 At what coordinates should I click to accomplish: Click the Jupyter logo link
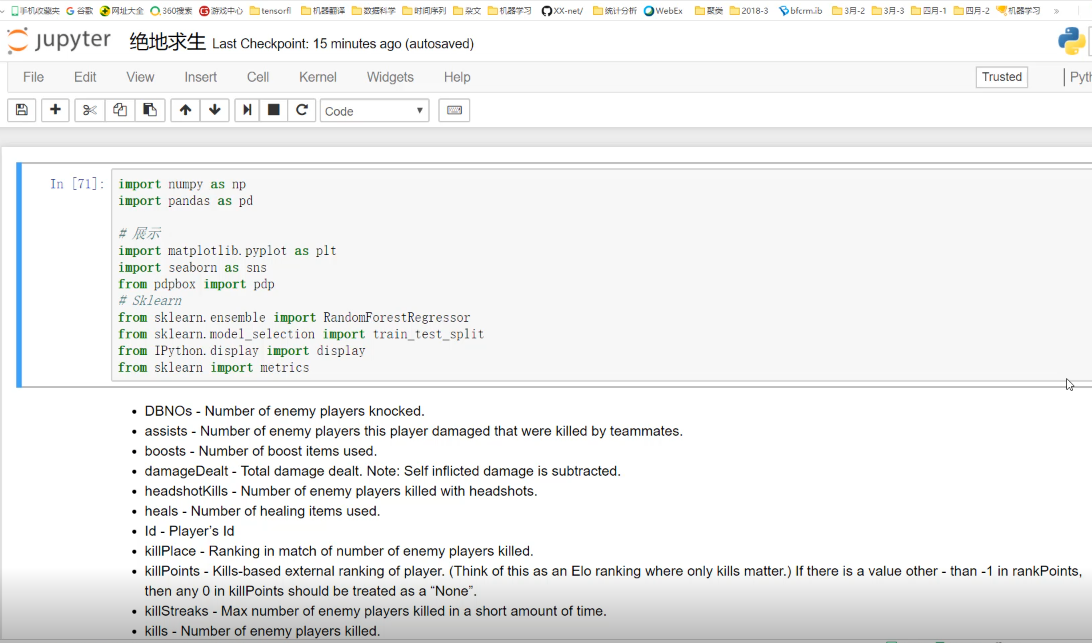click(59, 42)
